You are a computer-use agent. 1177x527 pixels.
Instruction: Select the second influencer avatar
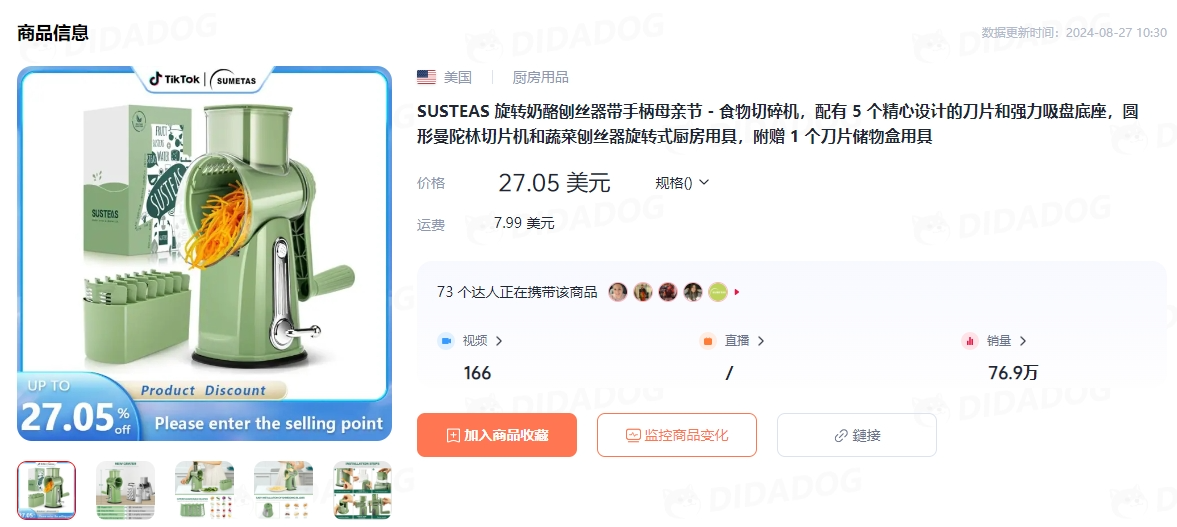click(x=643, y=292)
